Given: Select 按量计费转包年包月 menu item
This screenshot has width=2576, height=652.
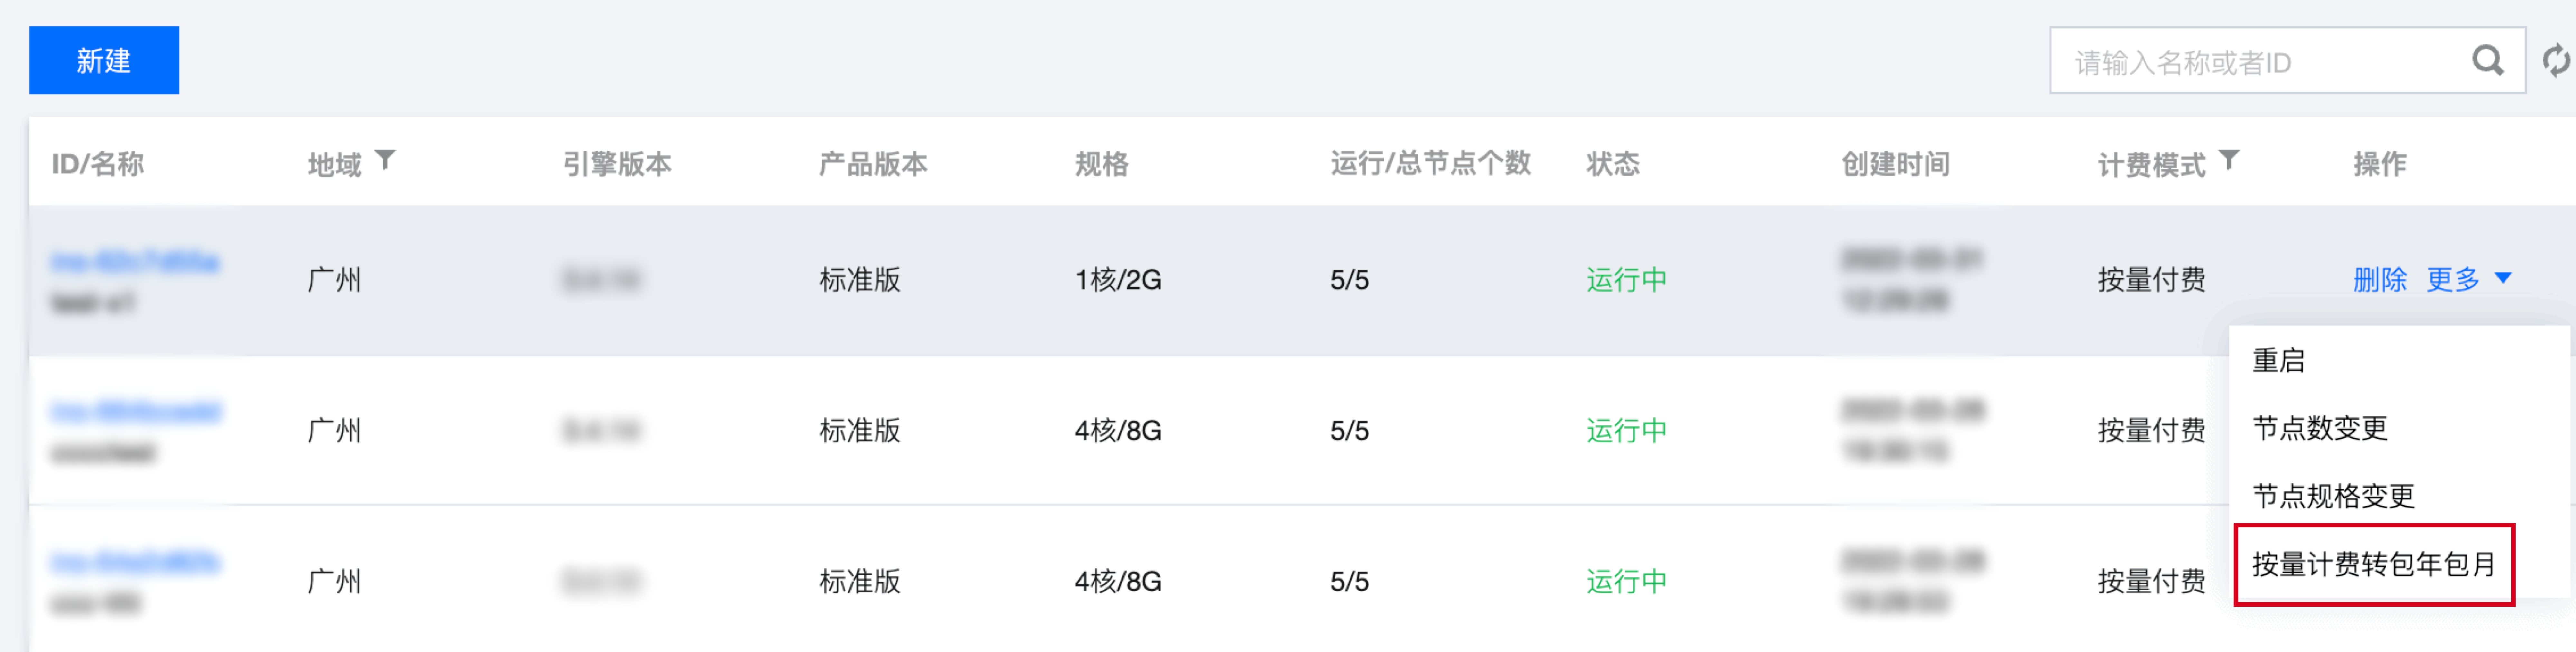Looking at the screenshot, I should pos(2373,564).
